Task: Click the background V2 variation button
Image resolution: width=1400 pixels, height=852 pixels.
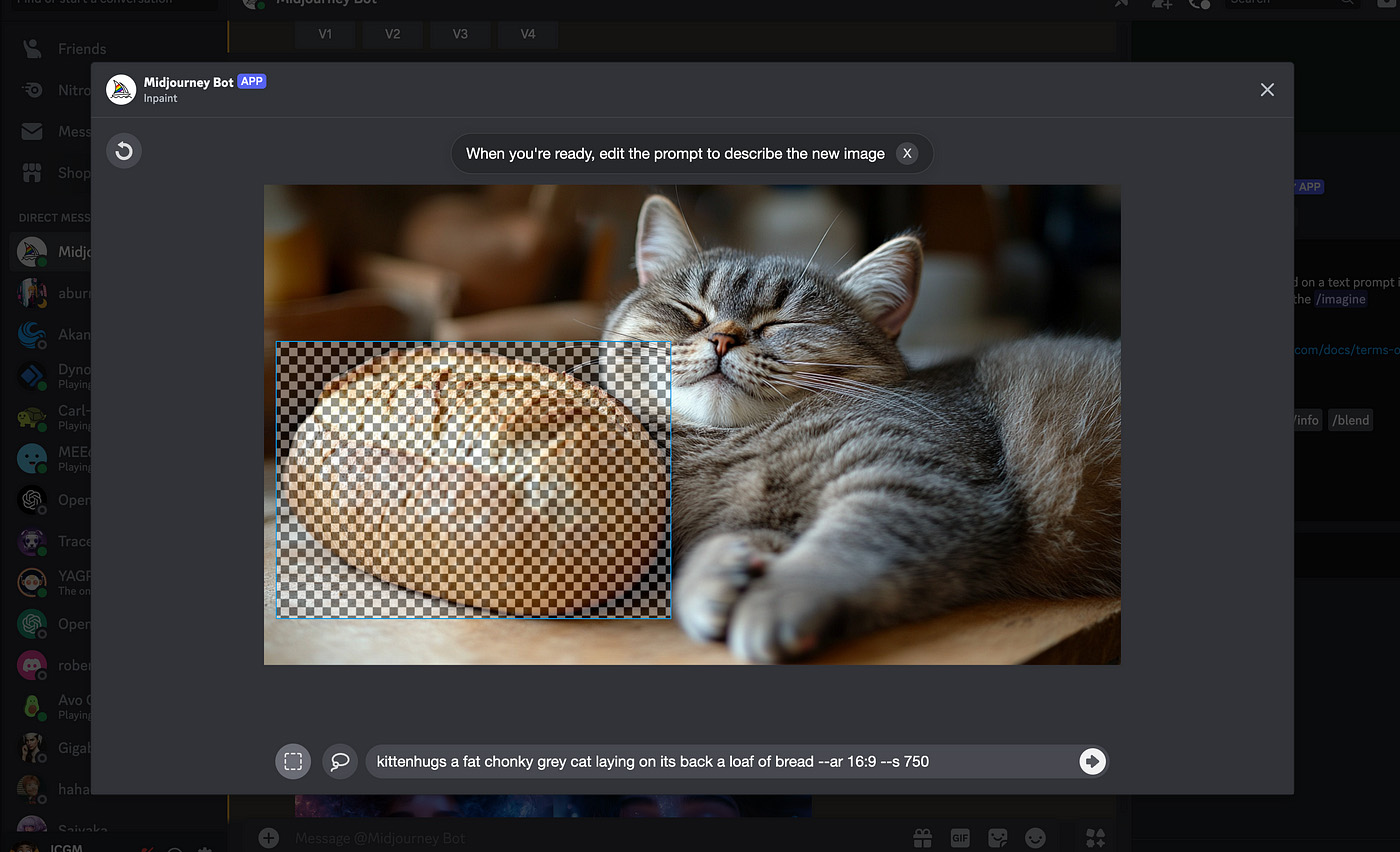Action: tap(392, 34)
